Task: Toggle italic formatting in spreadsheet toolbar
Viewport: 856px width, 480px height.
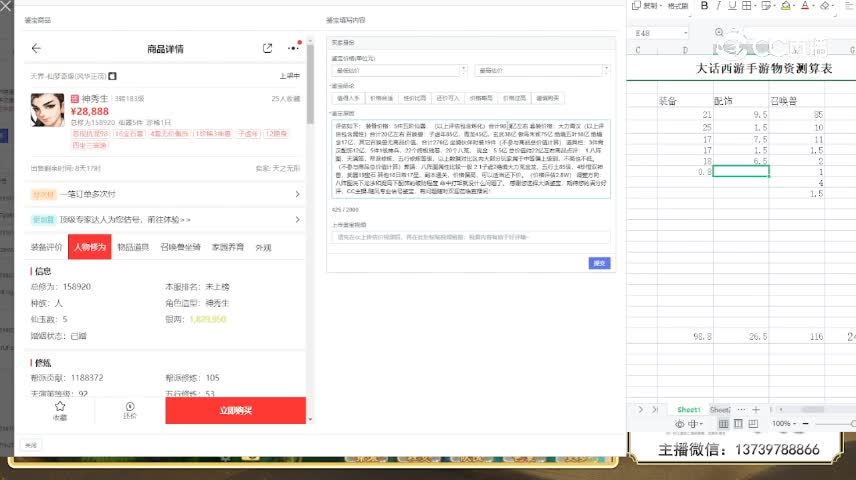Action: click(720, 6)
